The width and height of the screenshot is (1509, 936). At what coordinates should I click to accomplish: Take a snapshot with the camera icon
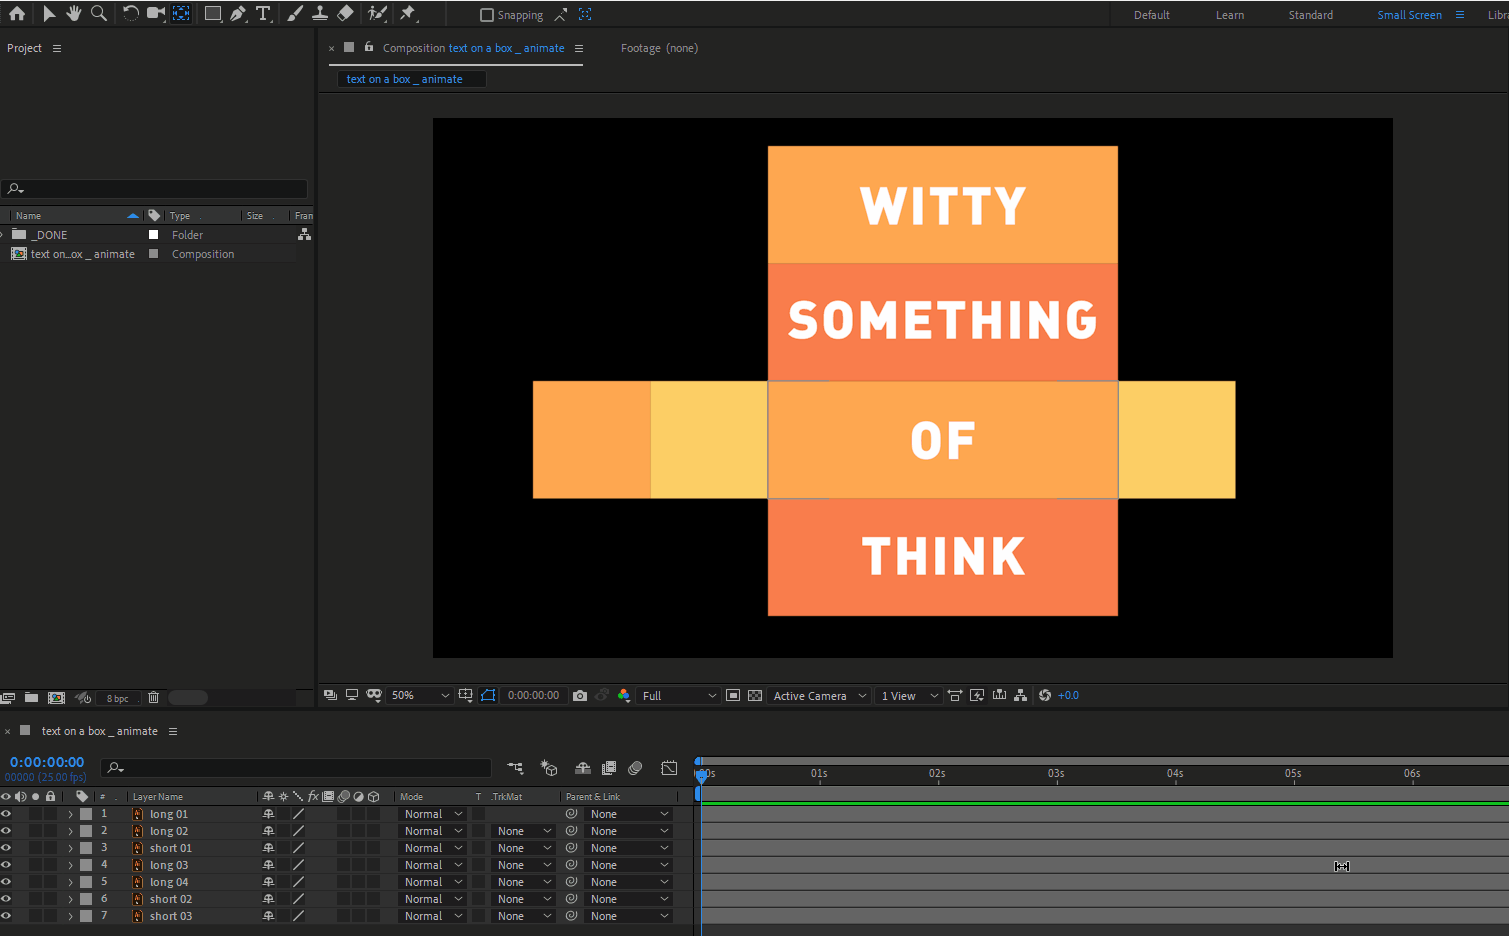[580, 696]
